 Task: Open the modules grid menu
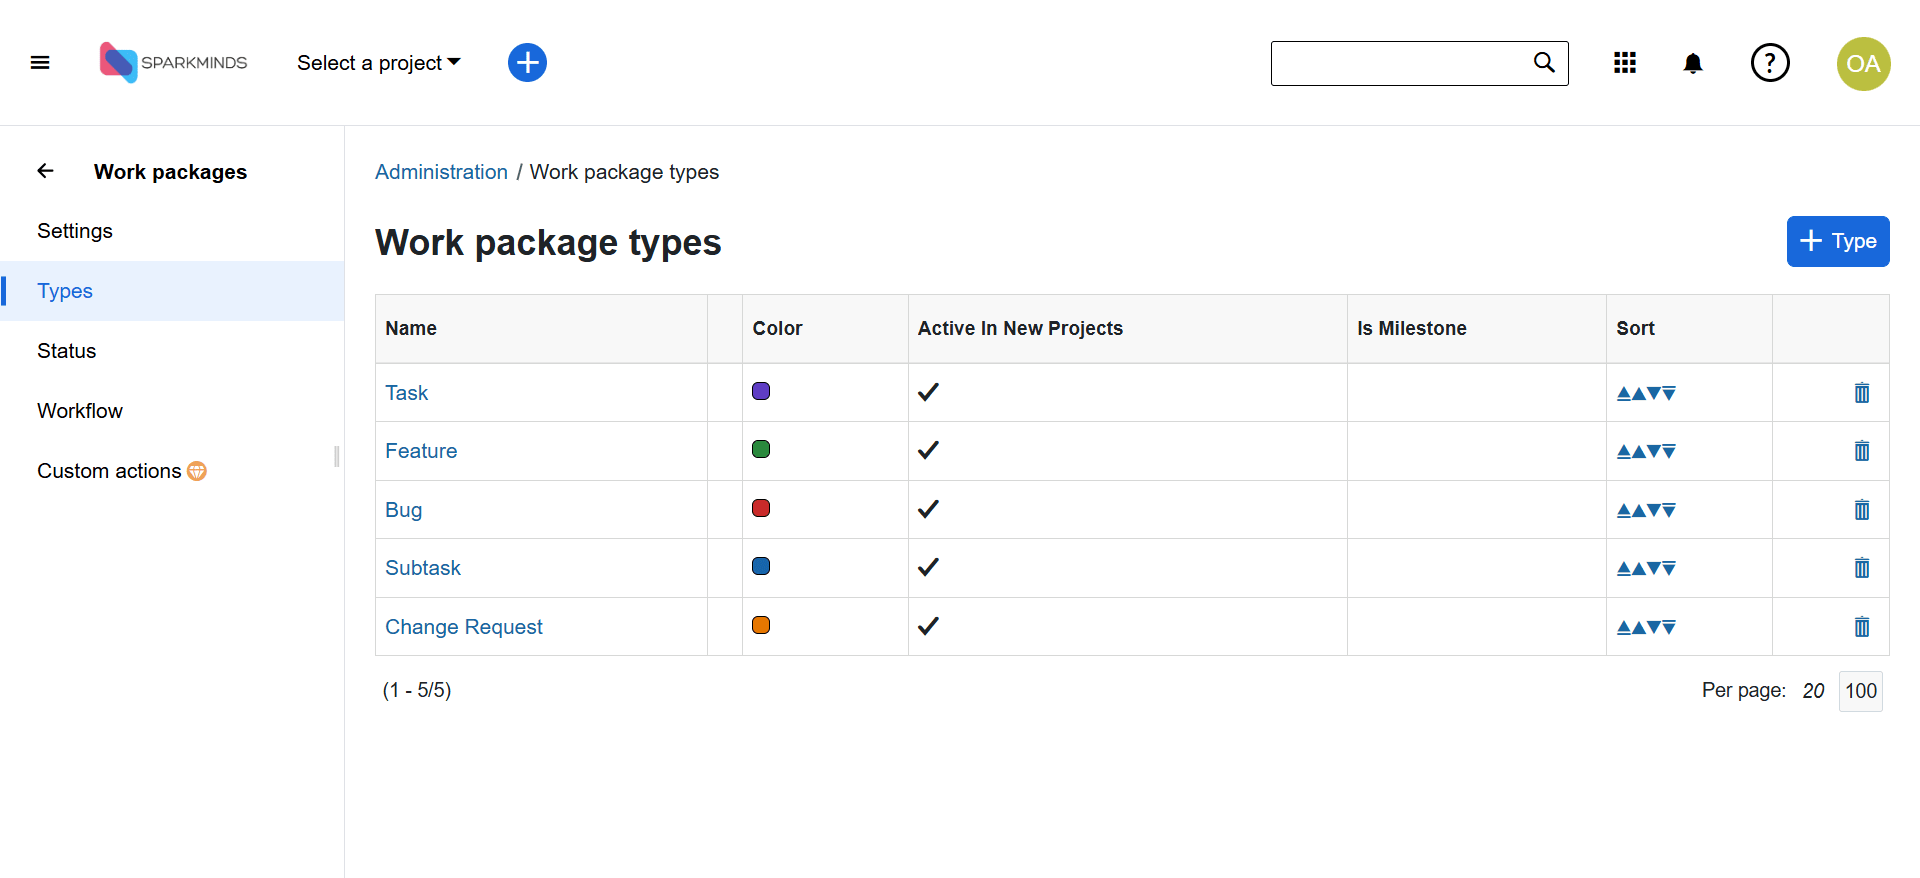point(1625,63)
